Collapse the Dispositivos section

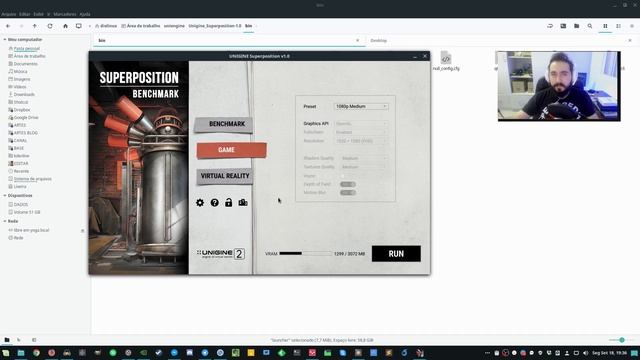click(4, 196)
